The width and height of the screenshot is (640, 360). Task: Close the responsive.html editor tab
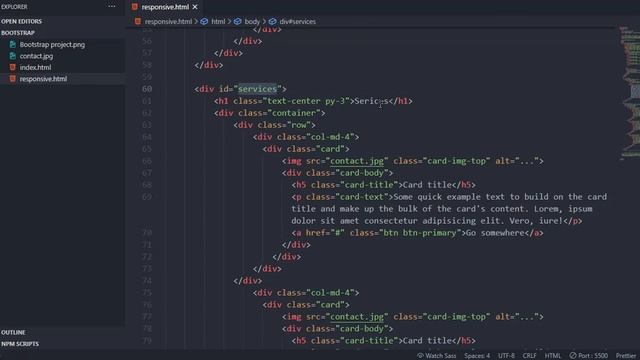click(x=195, y=7)
